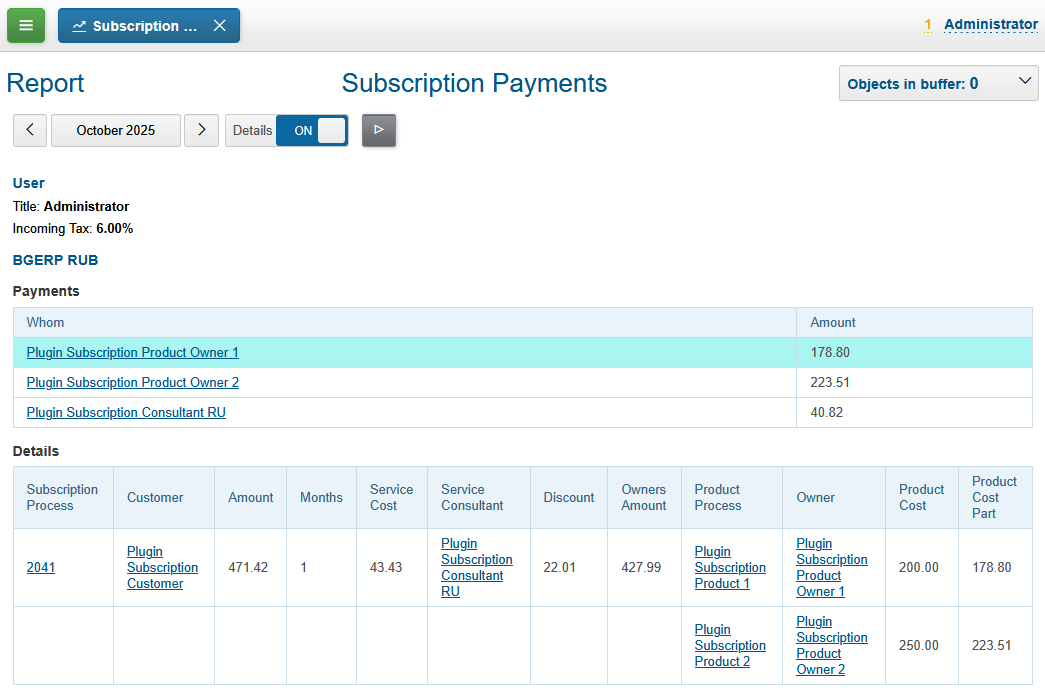Open the "Objects in buffer: 0" dropdown
Screen dimensions: 1045x695
937,83
